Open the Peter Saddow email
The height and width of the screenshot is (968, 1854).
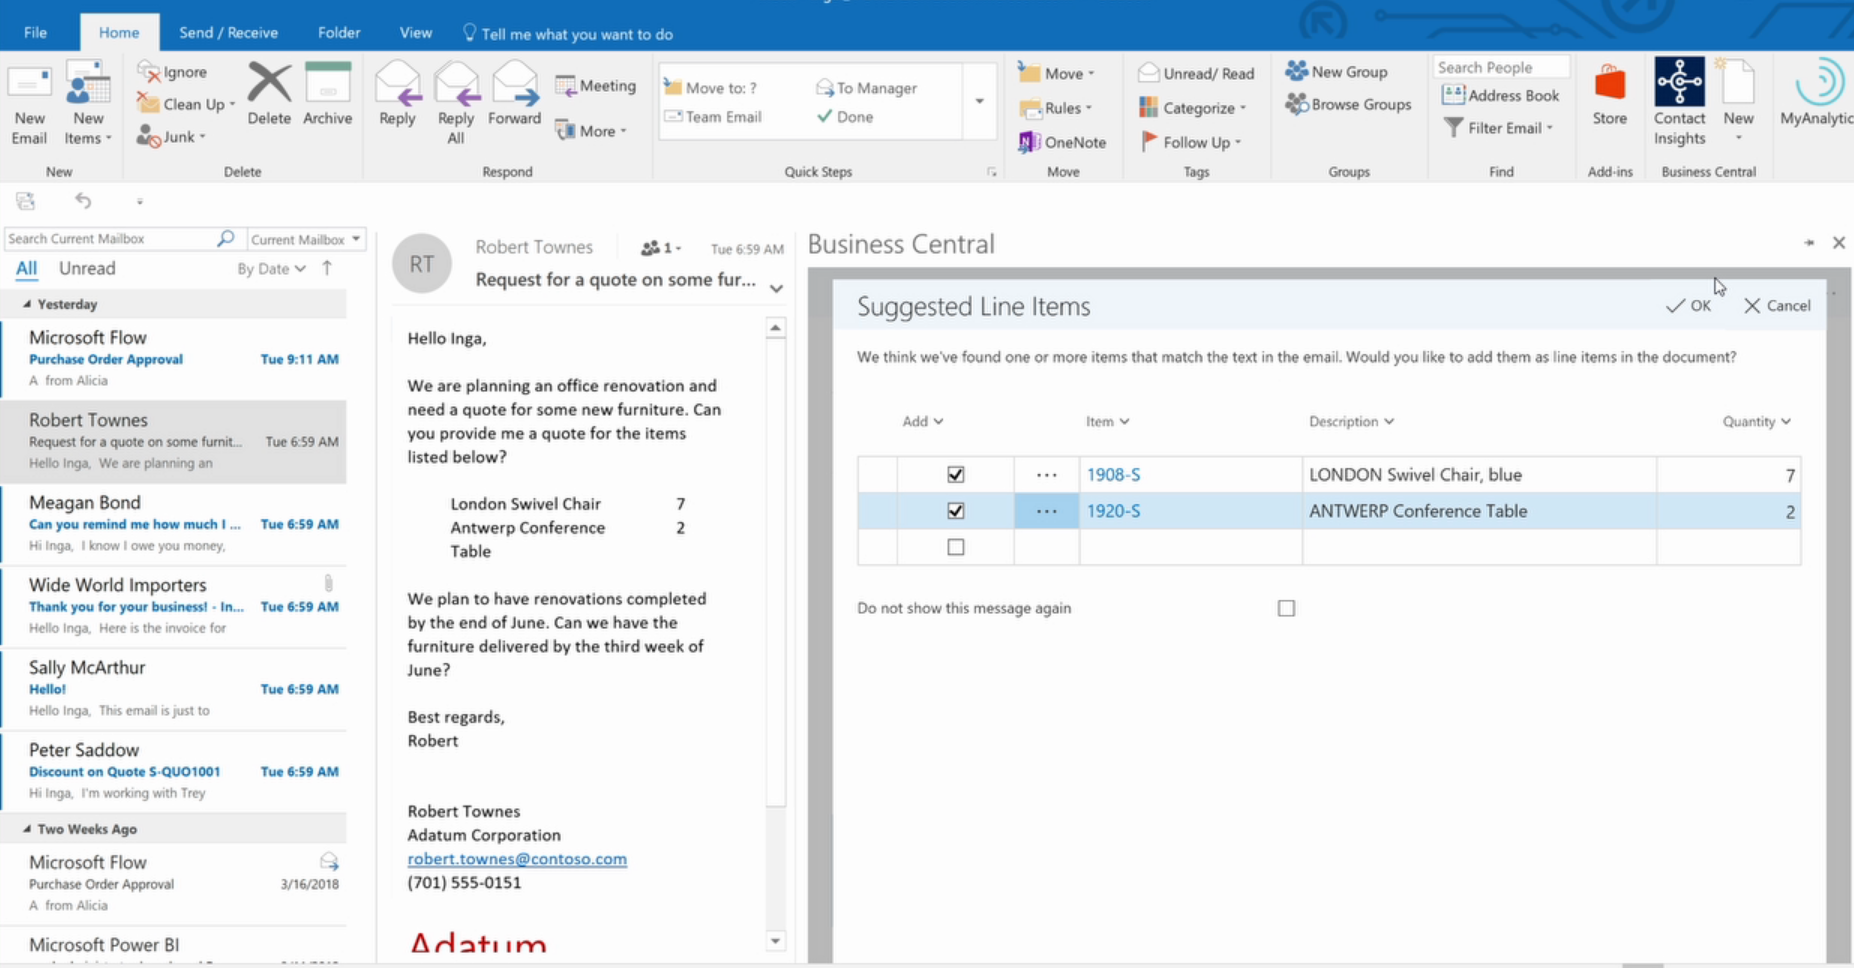[x=174, y=771]
